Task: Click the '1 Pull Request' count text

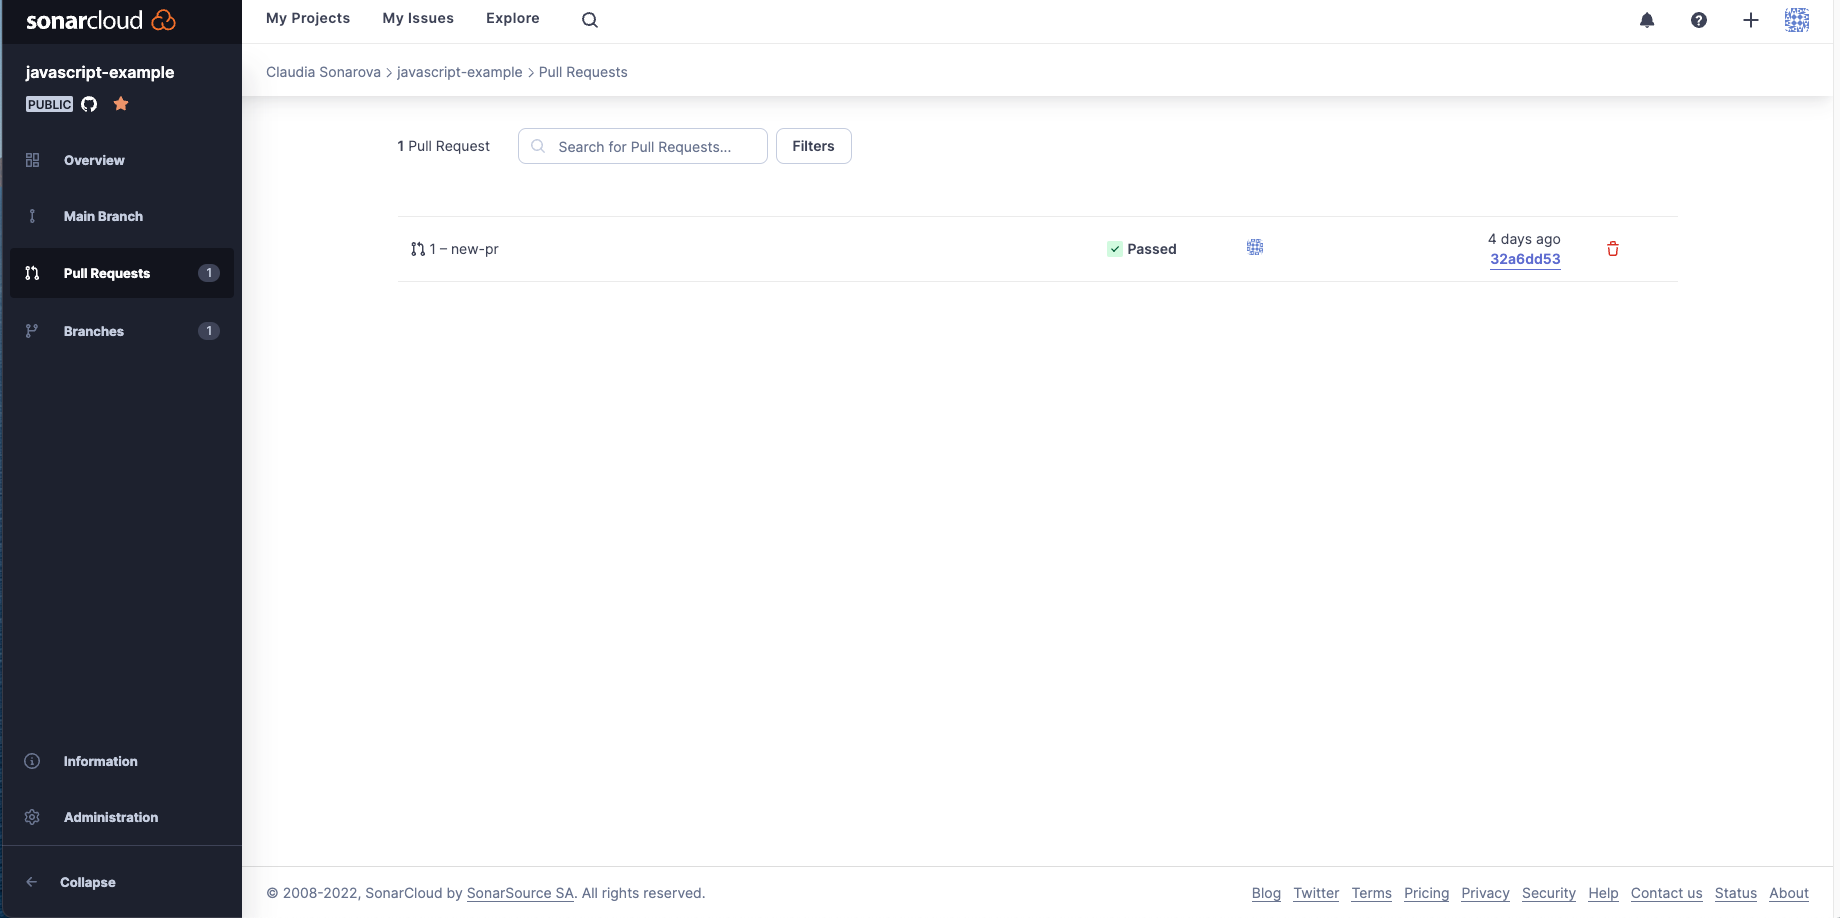Action: (x=444, y=146)
